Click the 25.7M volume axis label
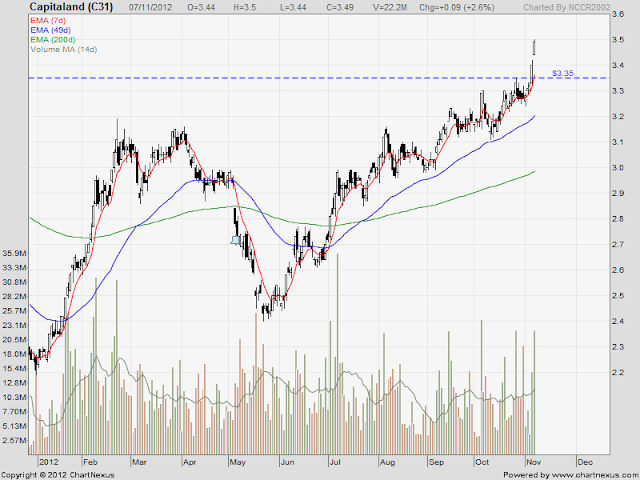This screenshot has width=640, height=480. [14, 311]
